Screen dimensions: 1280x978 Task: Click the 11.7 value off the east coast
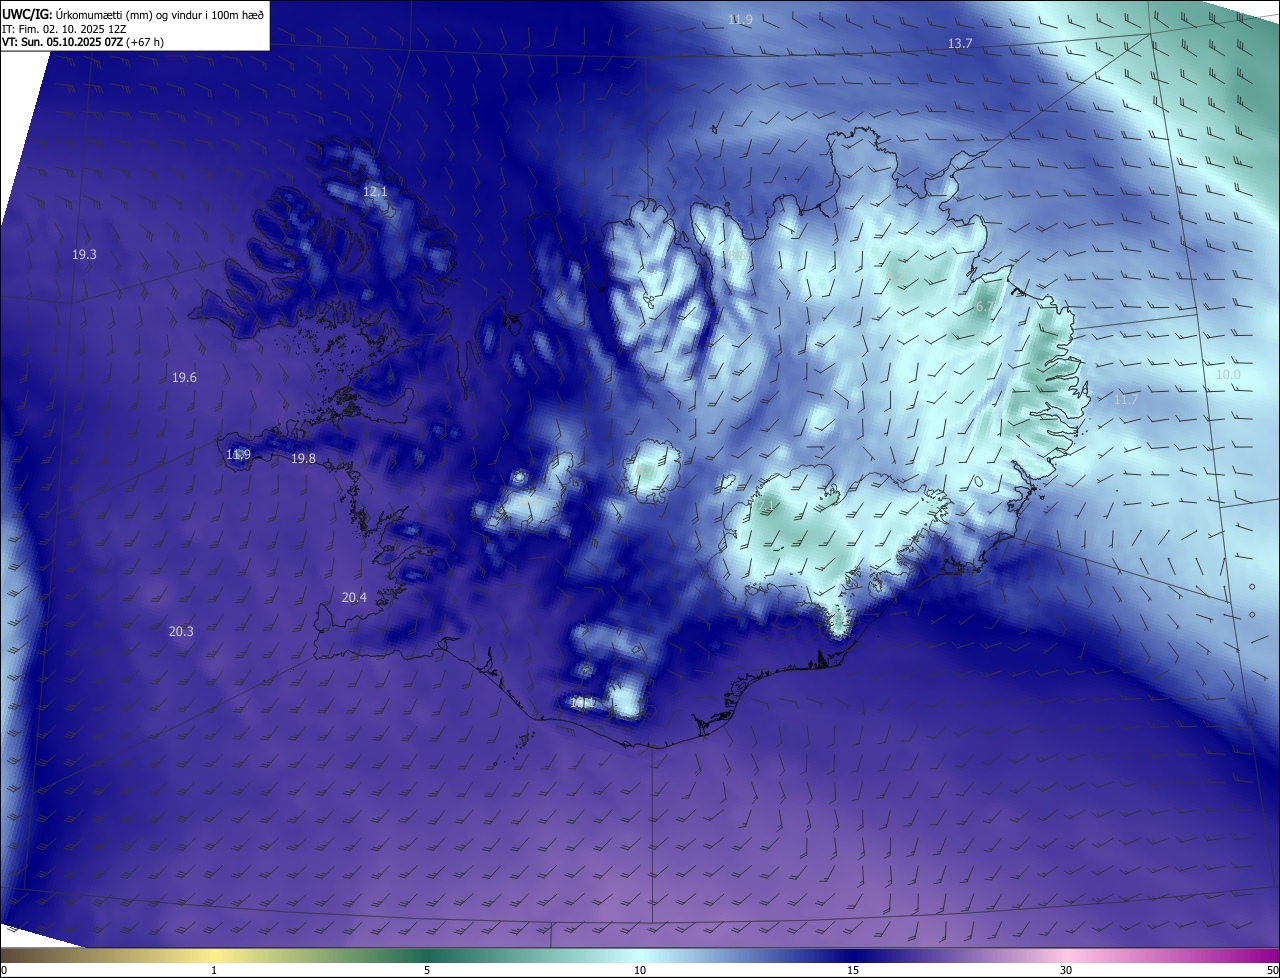point(1126,400)
